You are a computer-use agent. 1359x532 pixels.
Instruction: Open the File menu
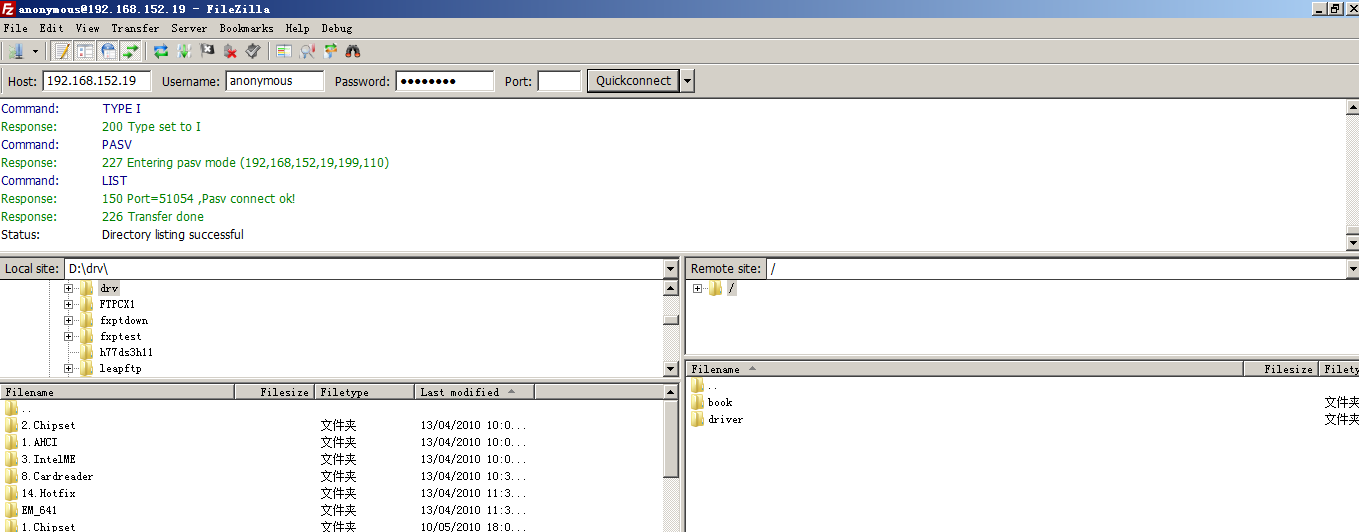16,29
